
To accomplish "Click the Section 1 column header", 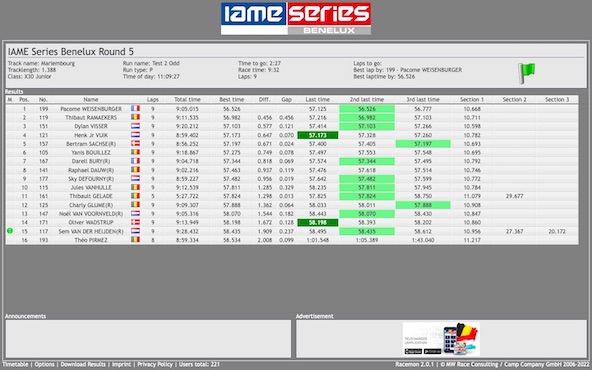I will (472, 100).
